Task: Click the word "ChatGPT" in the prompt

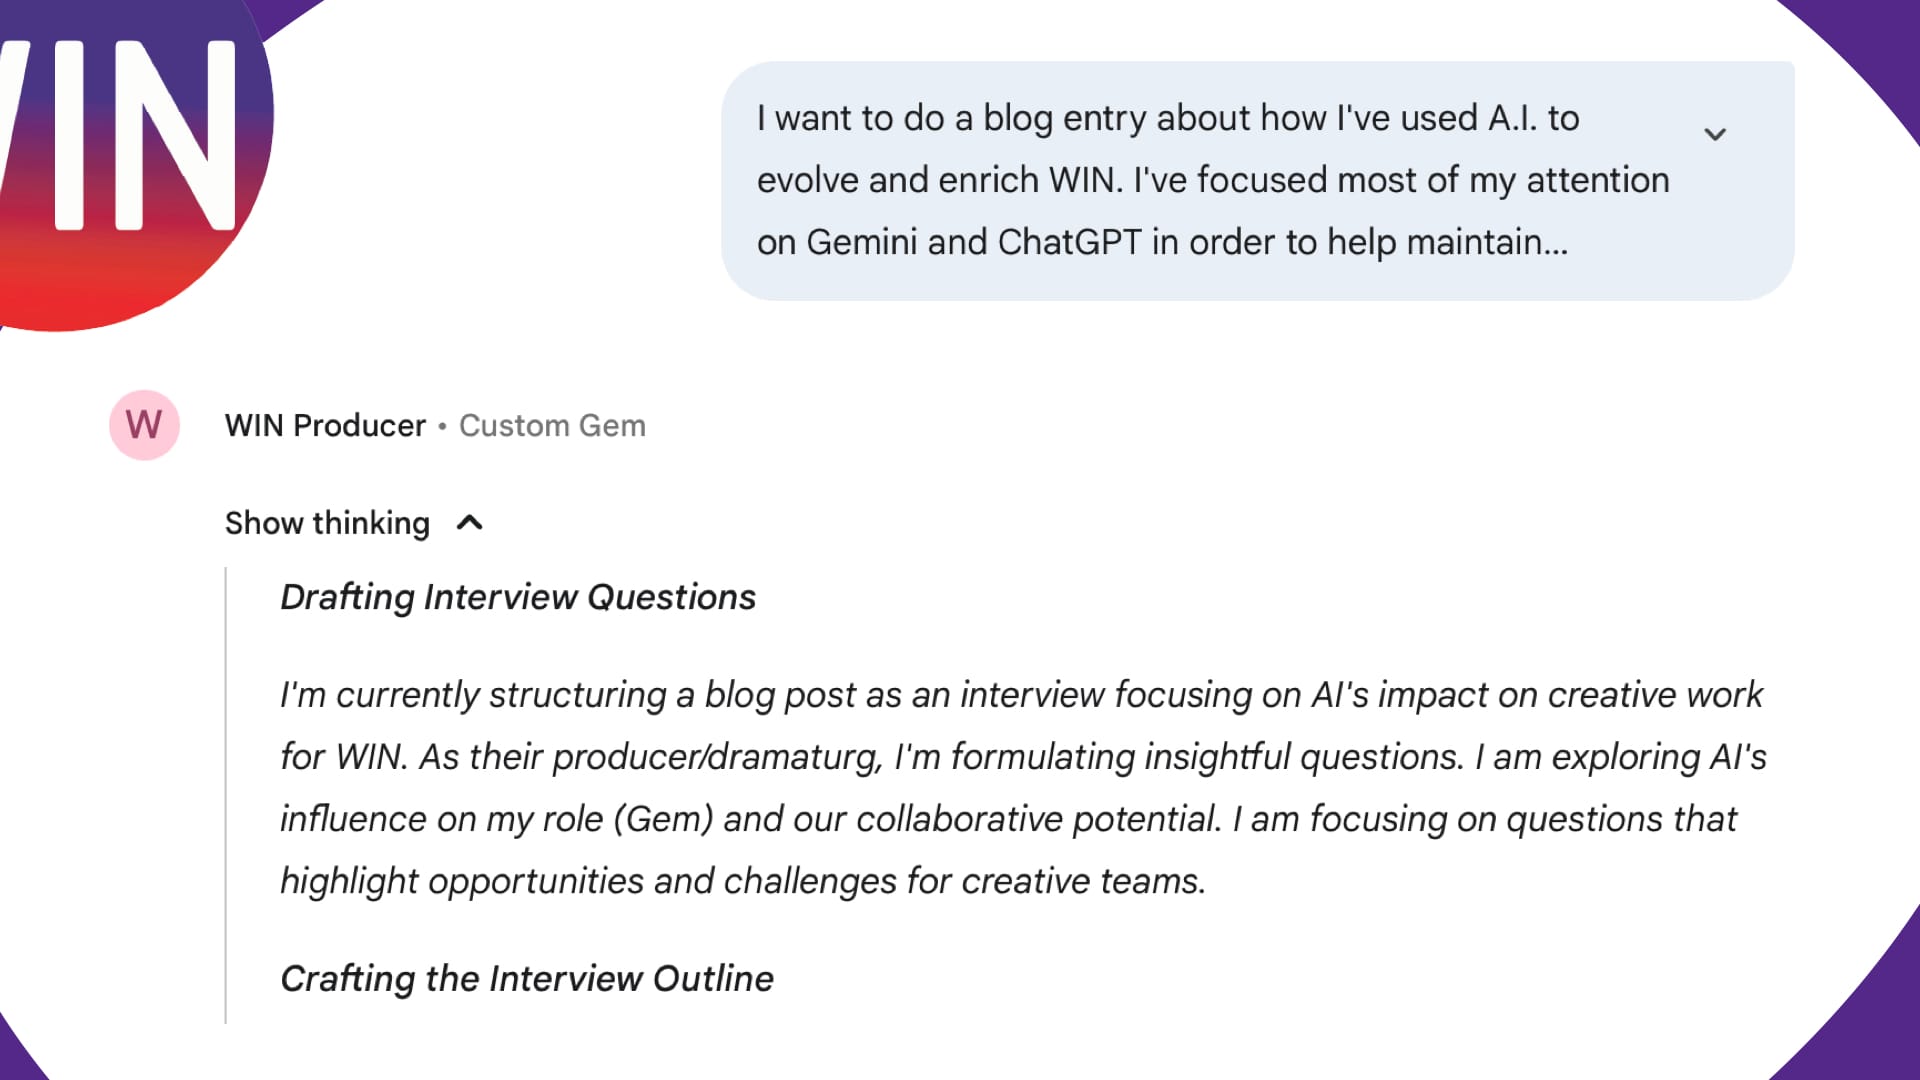Action: click(x=1069, y=242)
